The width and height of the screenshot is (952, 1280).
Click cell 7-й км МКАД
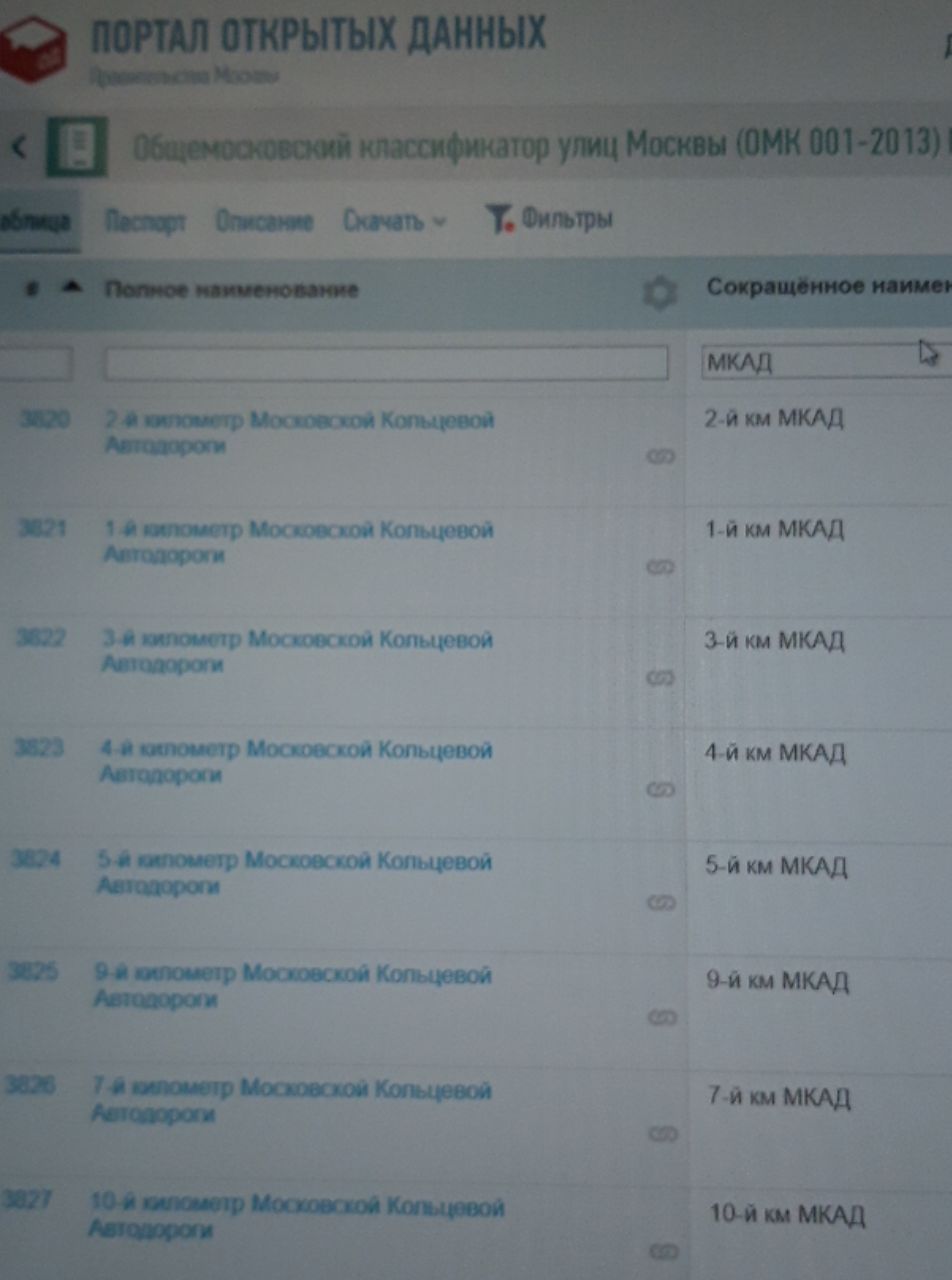(x=779, y=1099)
